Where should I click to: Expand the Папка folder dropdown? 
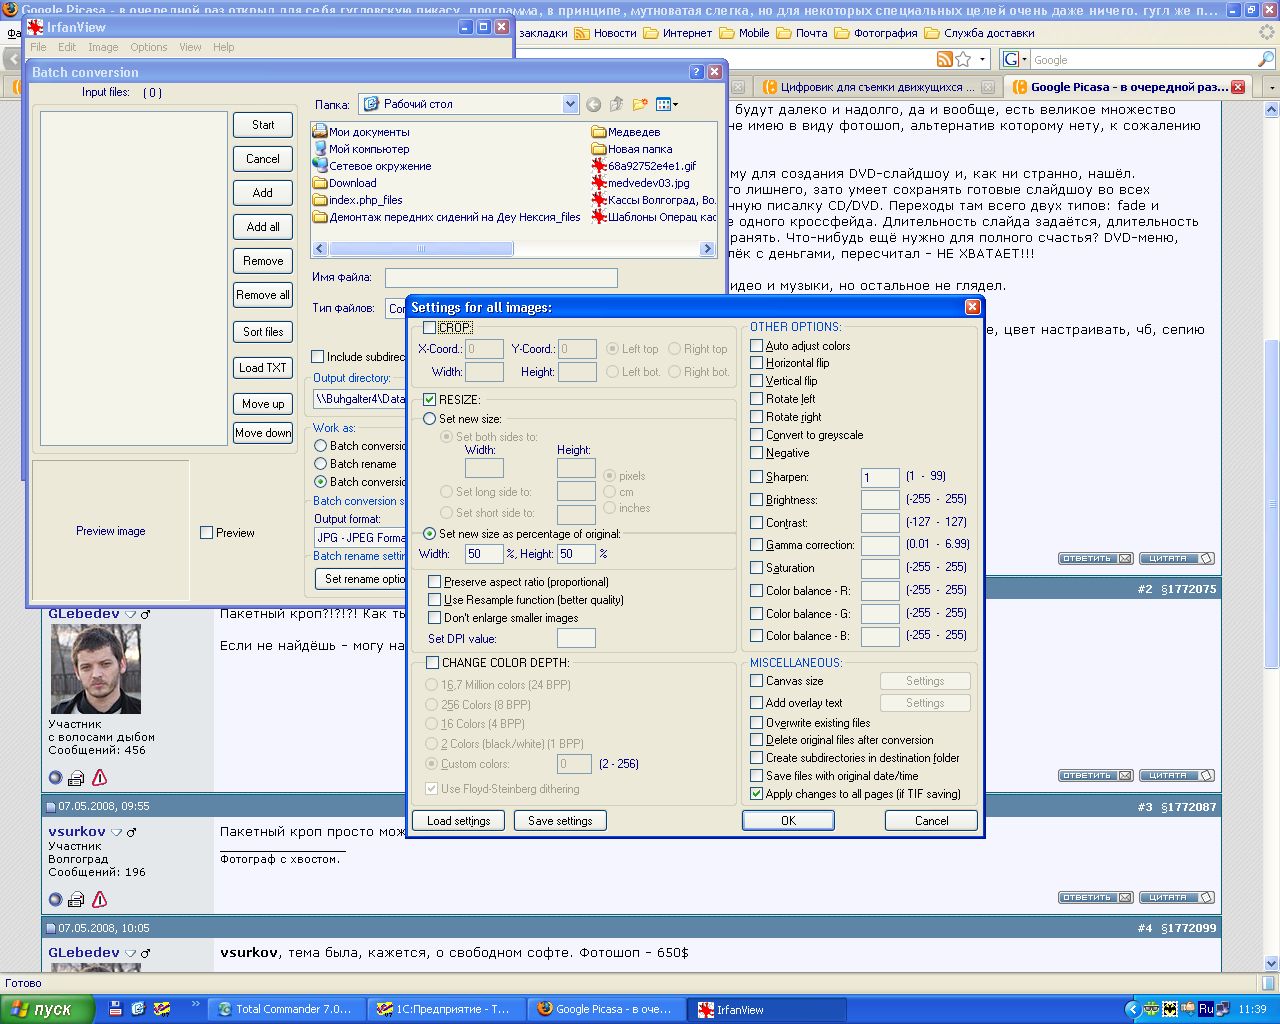pyautogui.click(x=570, y=104)
